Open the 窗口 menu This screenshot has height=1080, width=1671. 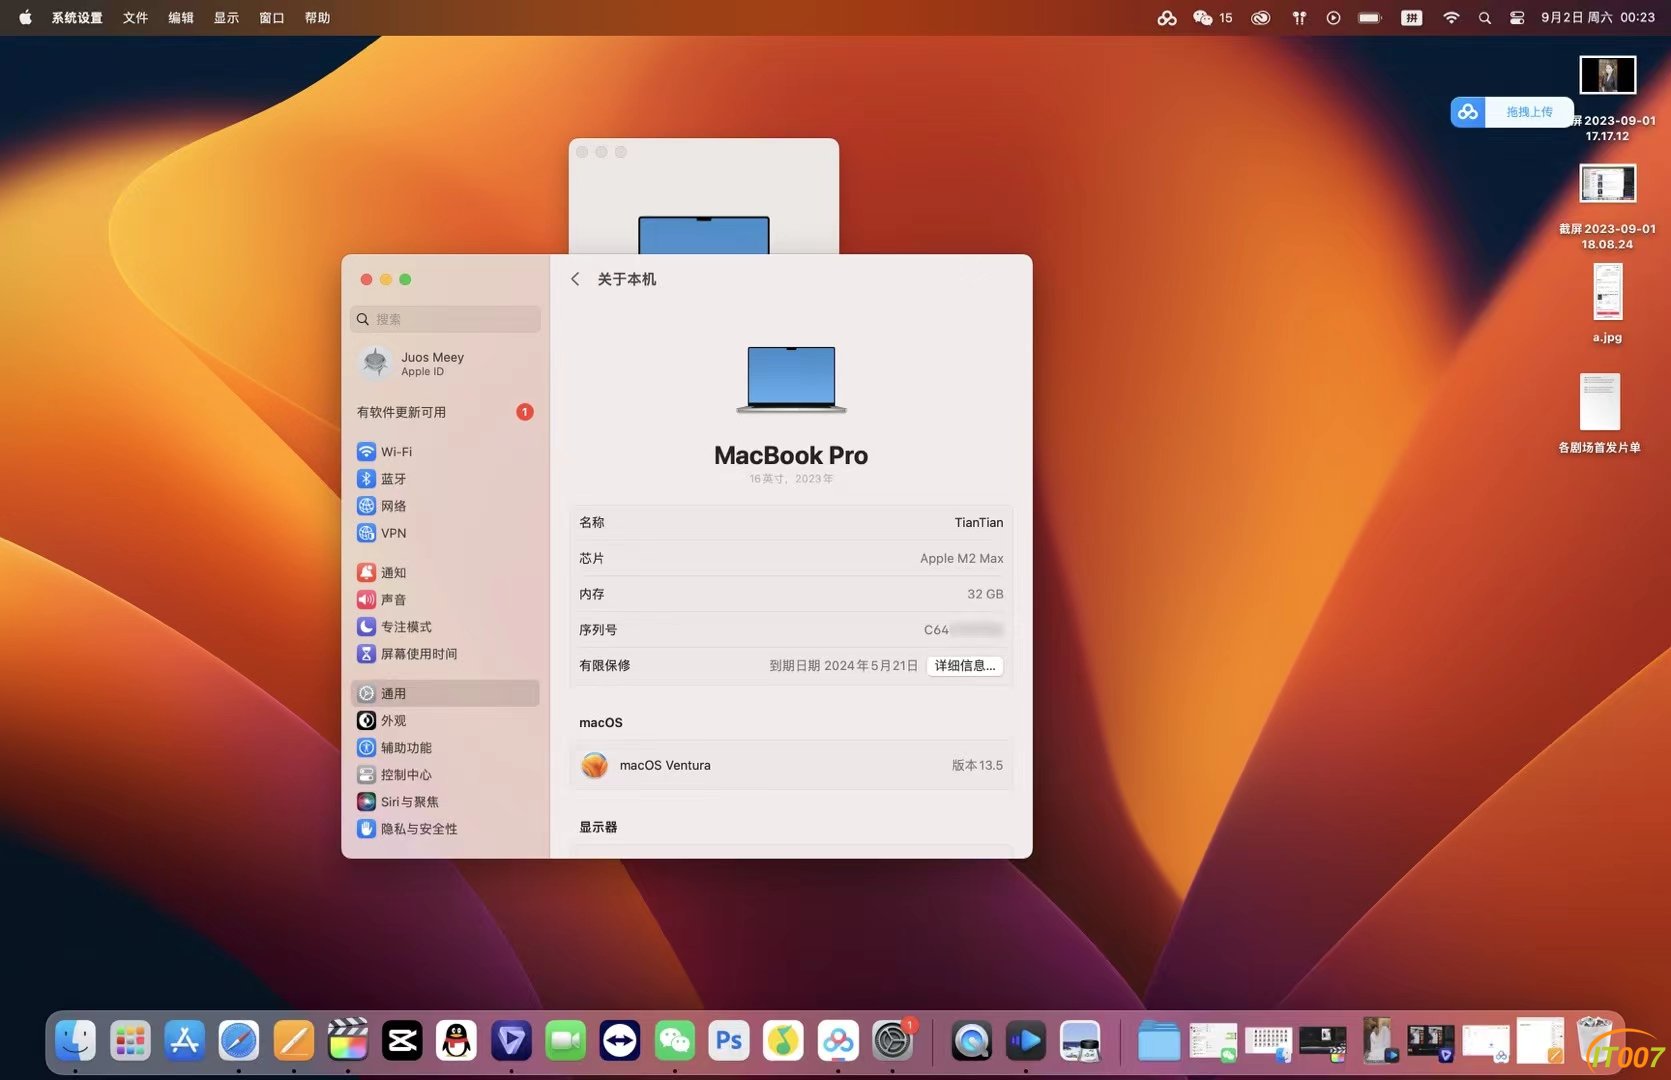272,17
